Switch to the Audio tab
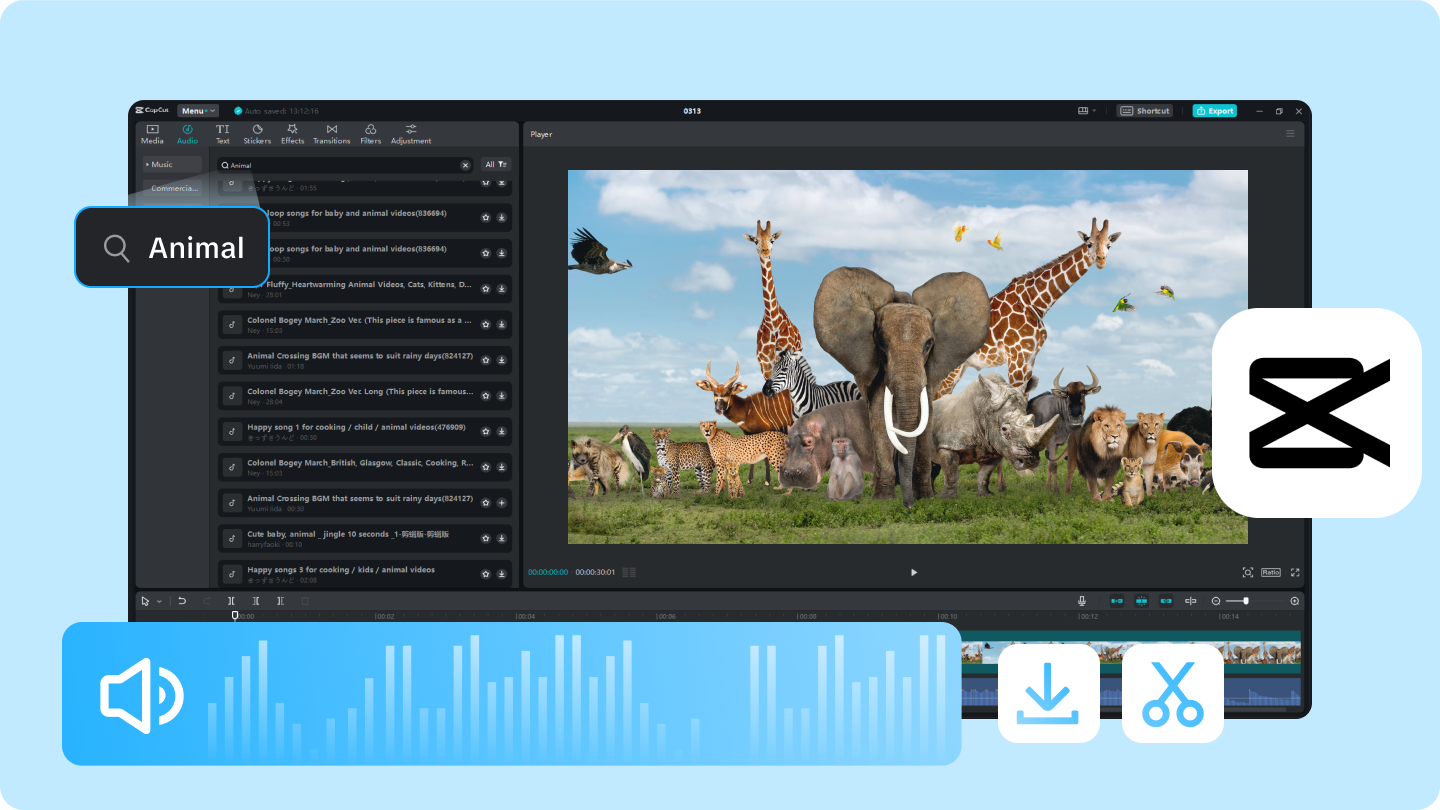This screenshot has width=1440, height=810. point(187,133)
